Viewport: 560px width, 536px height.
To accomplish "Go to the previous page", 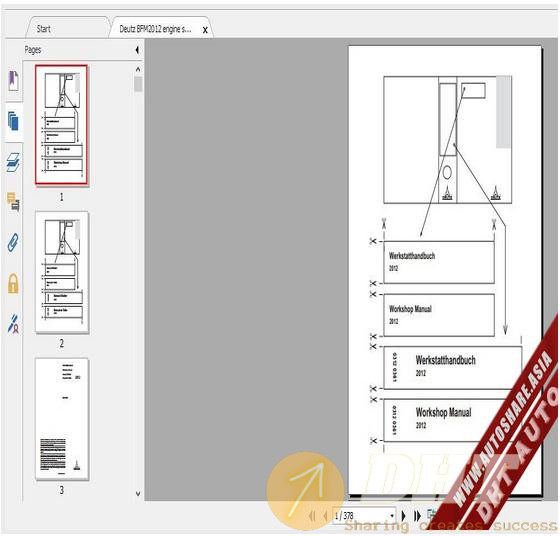I will [x=325, y=516].
